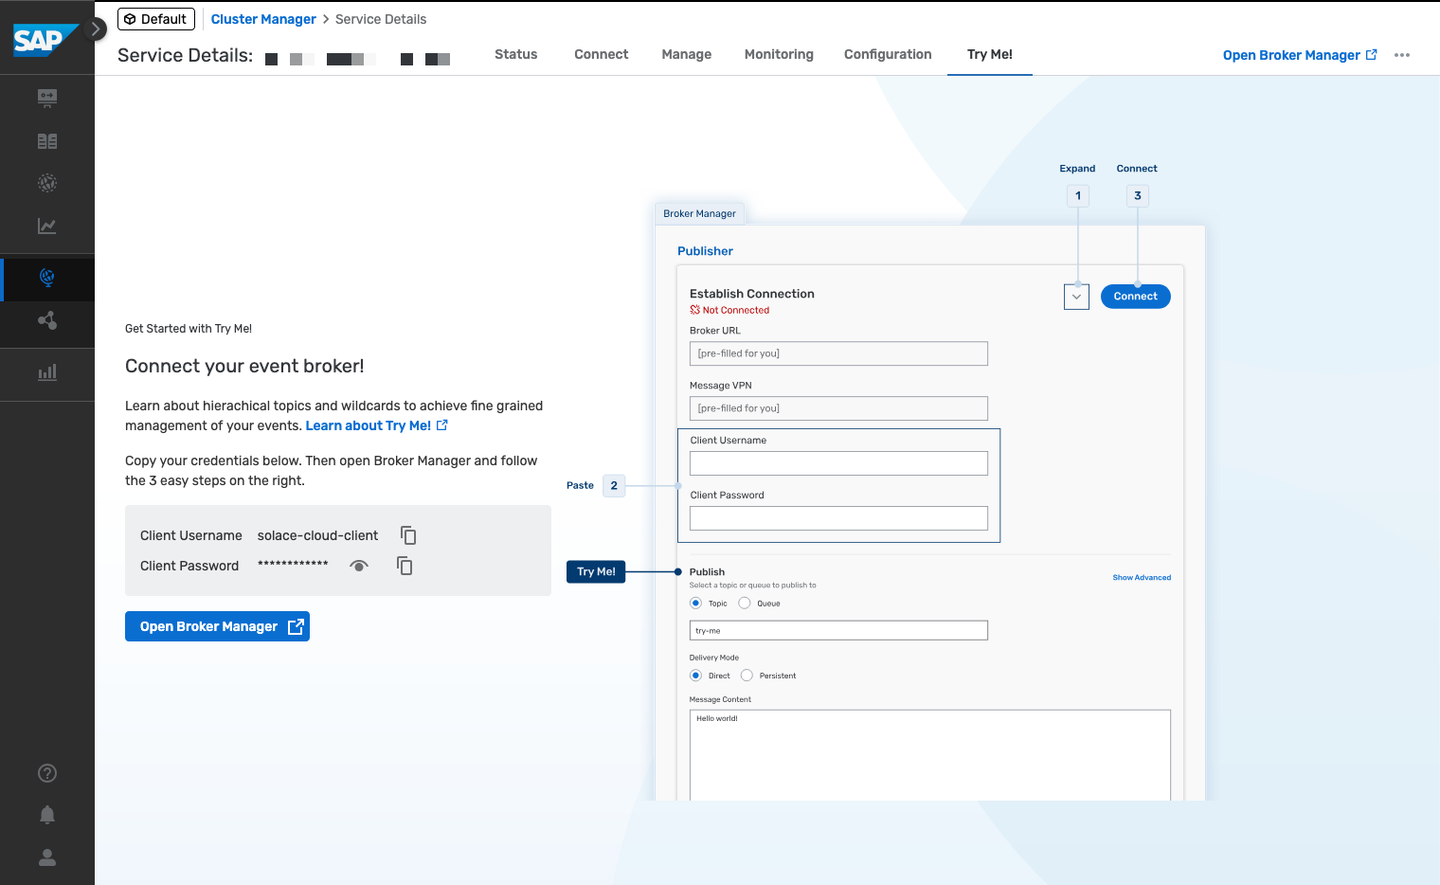Open the Catalog icon in sidebar
This screenshot has height=885, width=1440.
tap(47, 141)
